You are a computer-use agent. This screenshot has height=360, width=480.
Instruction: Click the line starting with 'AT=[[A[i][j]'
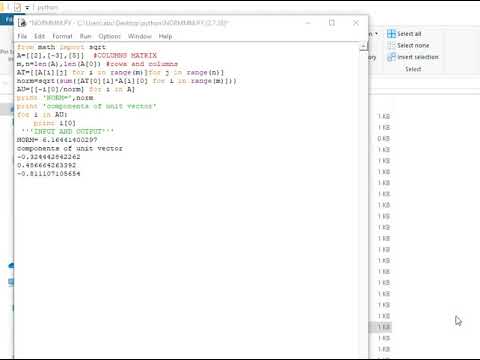click(x=121, y=72)
